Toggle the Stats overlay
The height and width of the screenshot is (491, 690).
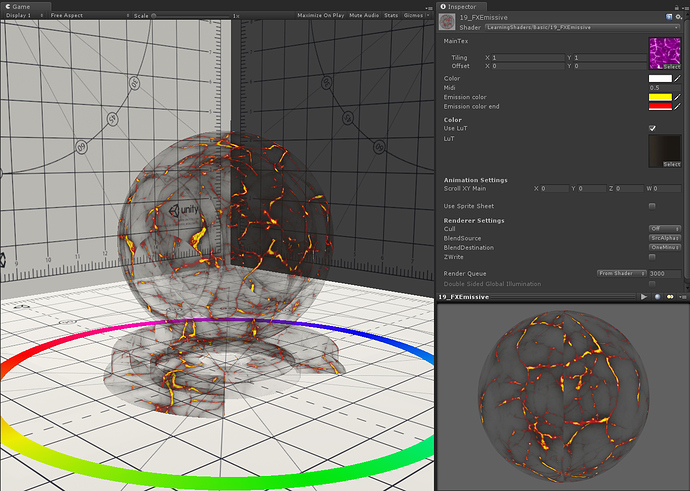pos(391,15)
